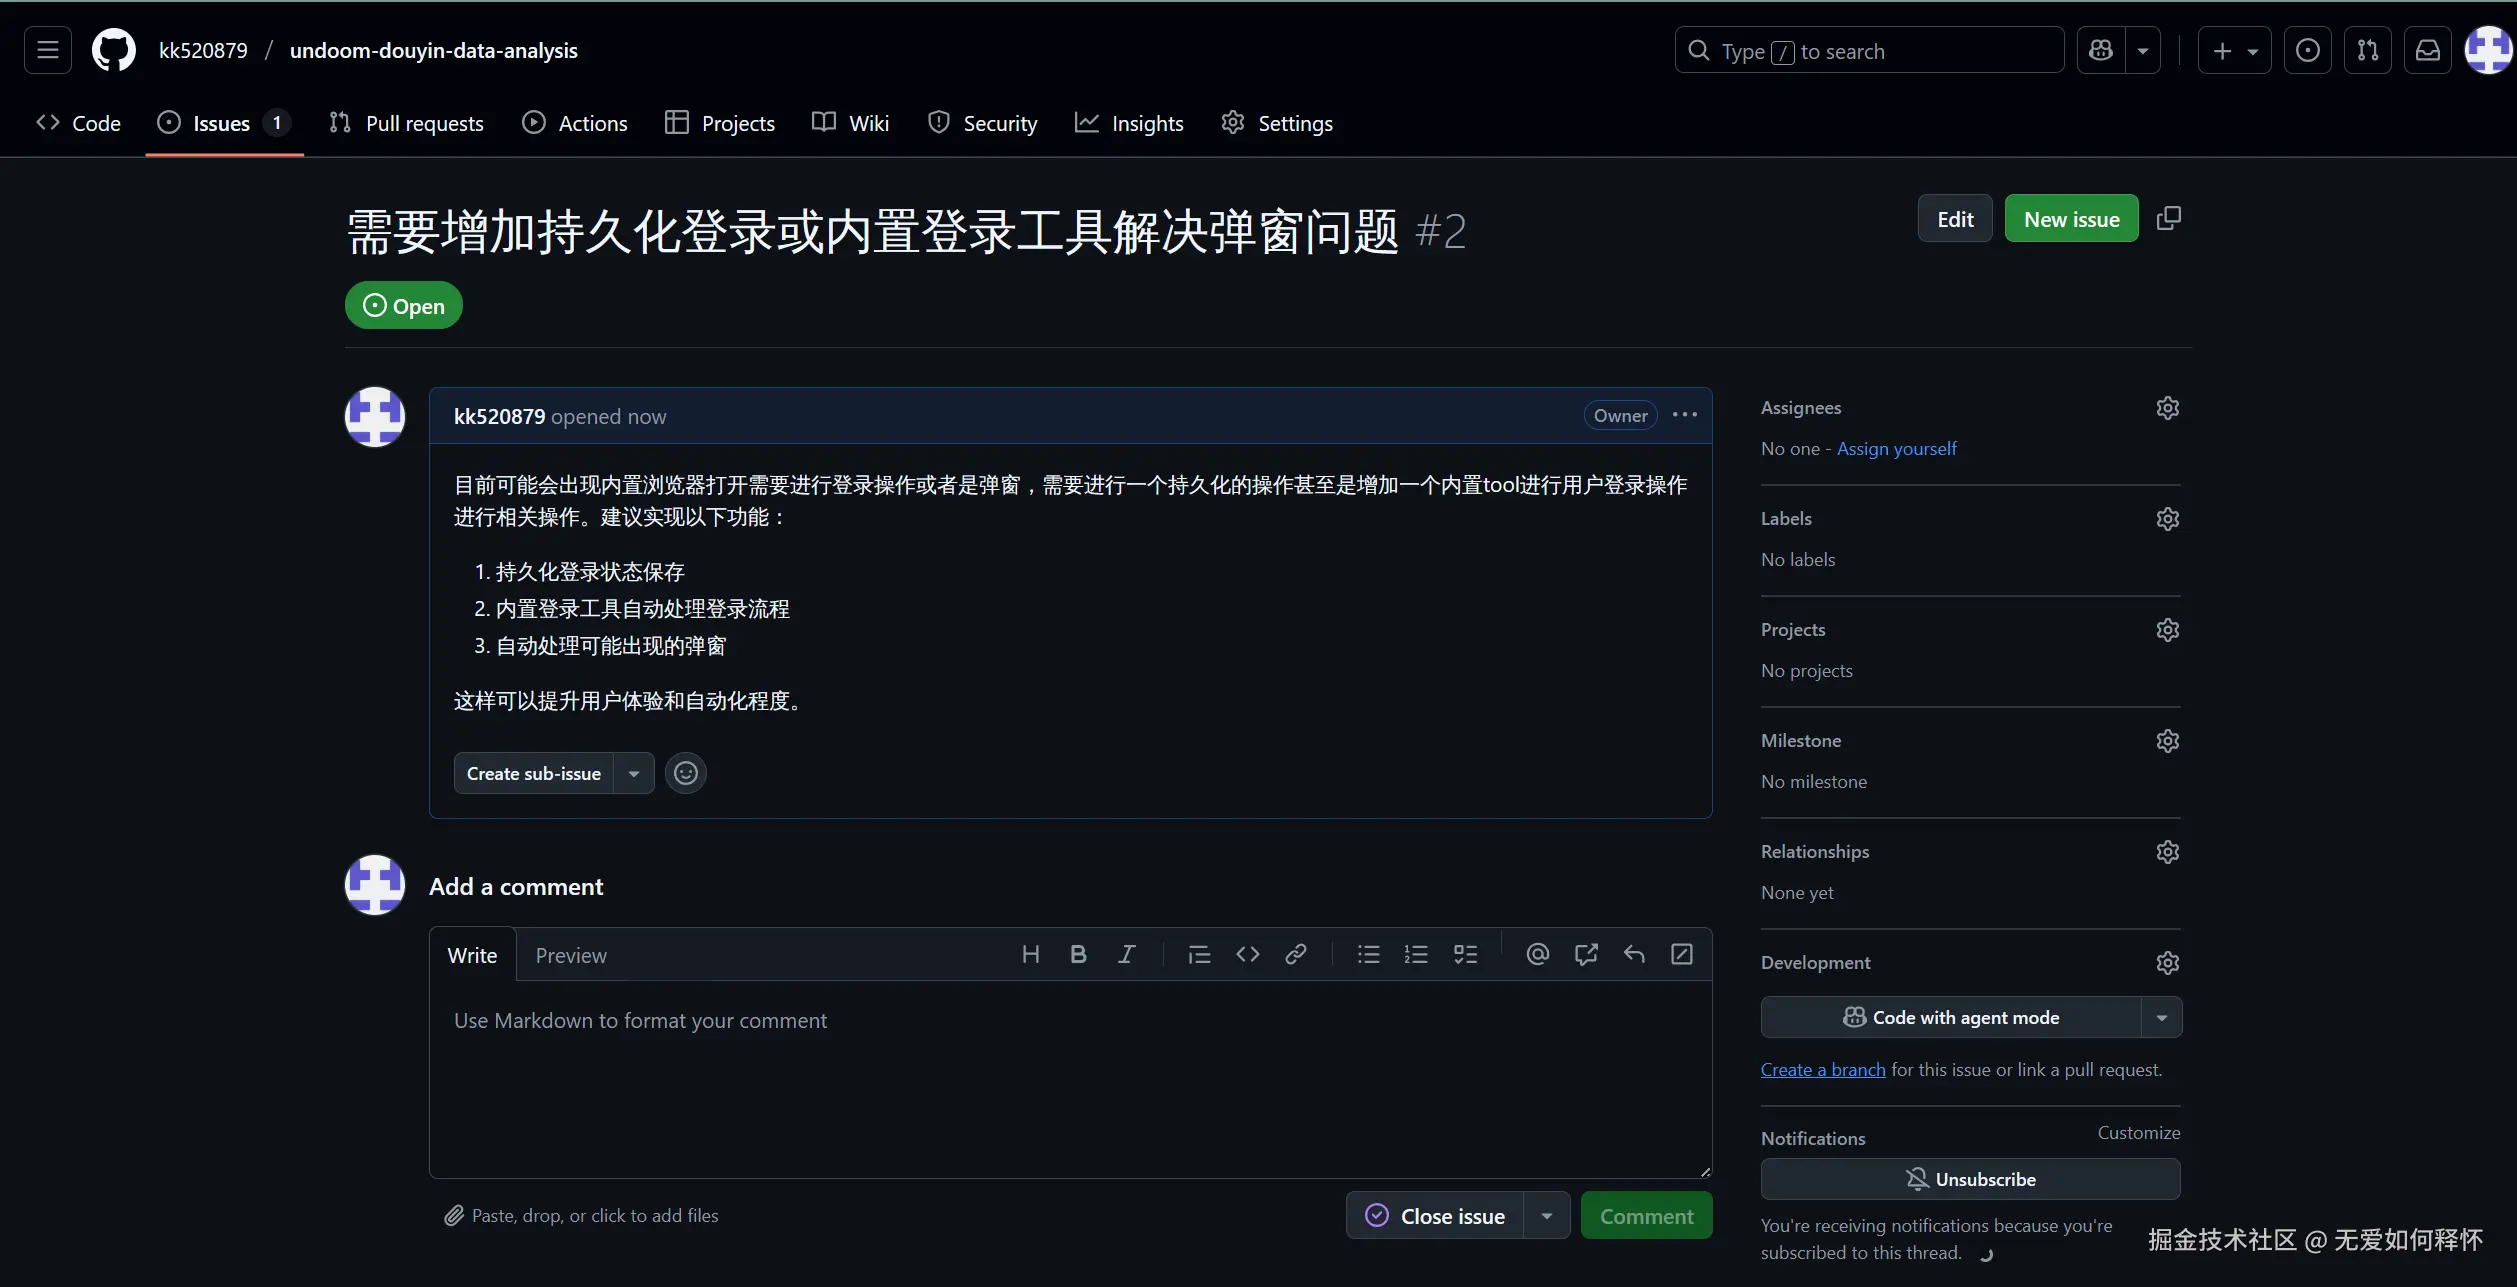Click the Bold formatting icon
The width and height of the screenshot is (2517, 1287).
point(1078,955)
